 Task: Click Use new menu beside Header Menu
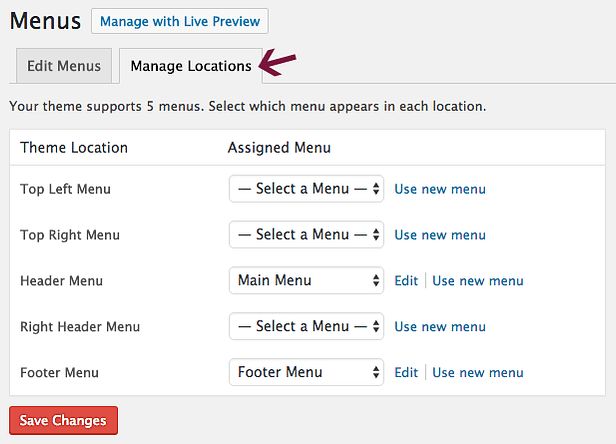478,281
